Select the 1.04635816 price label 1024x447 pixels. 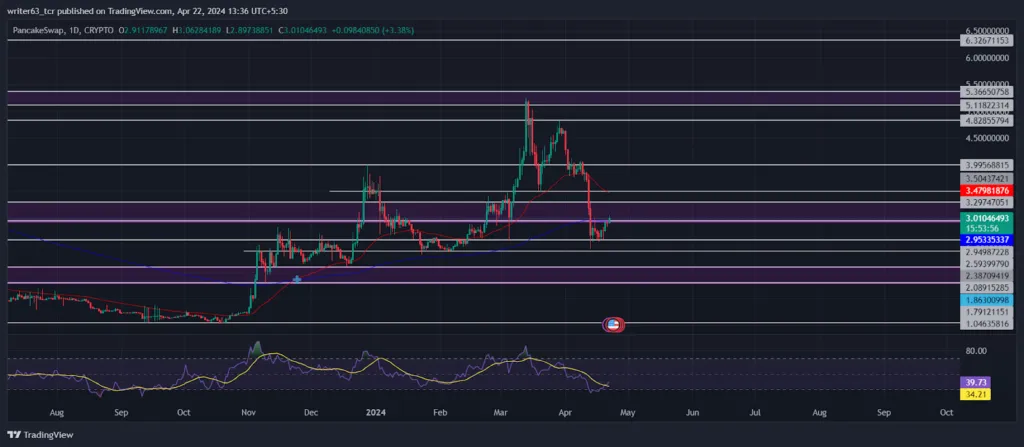[985, 323]
